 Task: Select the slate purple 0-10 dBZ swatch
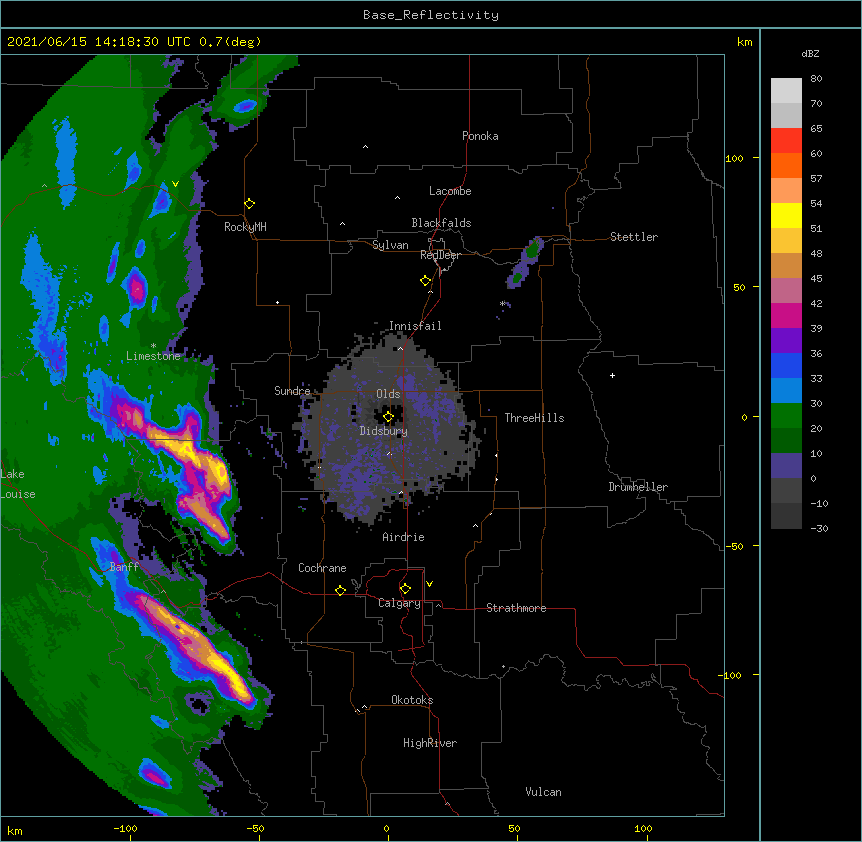[x=786, y=466]
